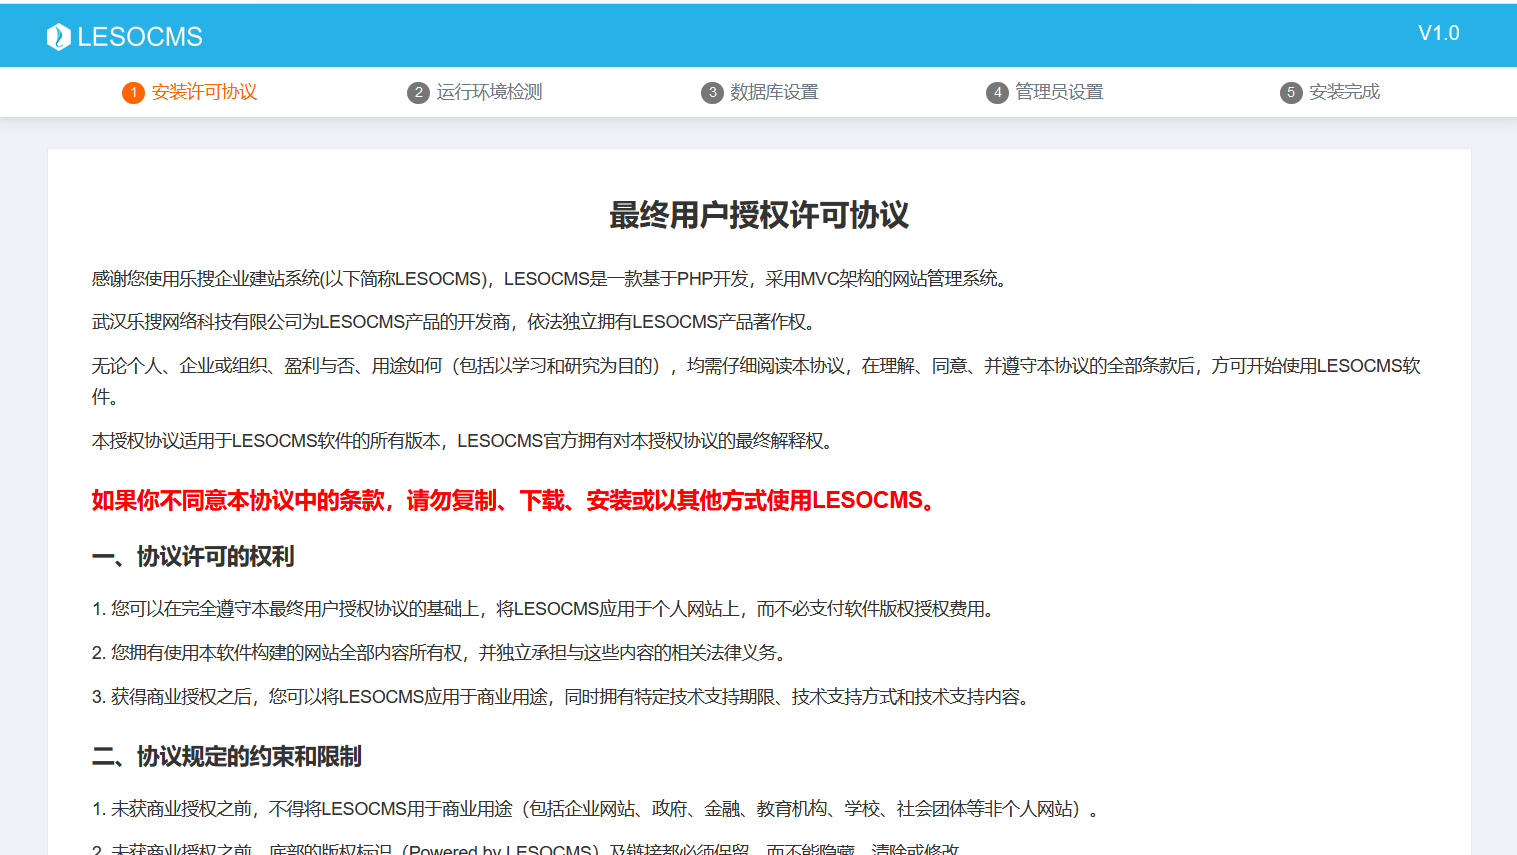Click clause 1. 未获商业授权之前，不得将LESOCMS用于商业用途
The height and width of the screenshot is (855, 1517).
[598, 809]
